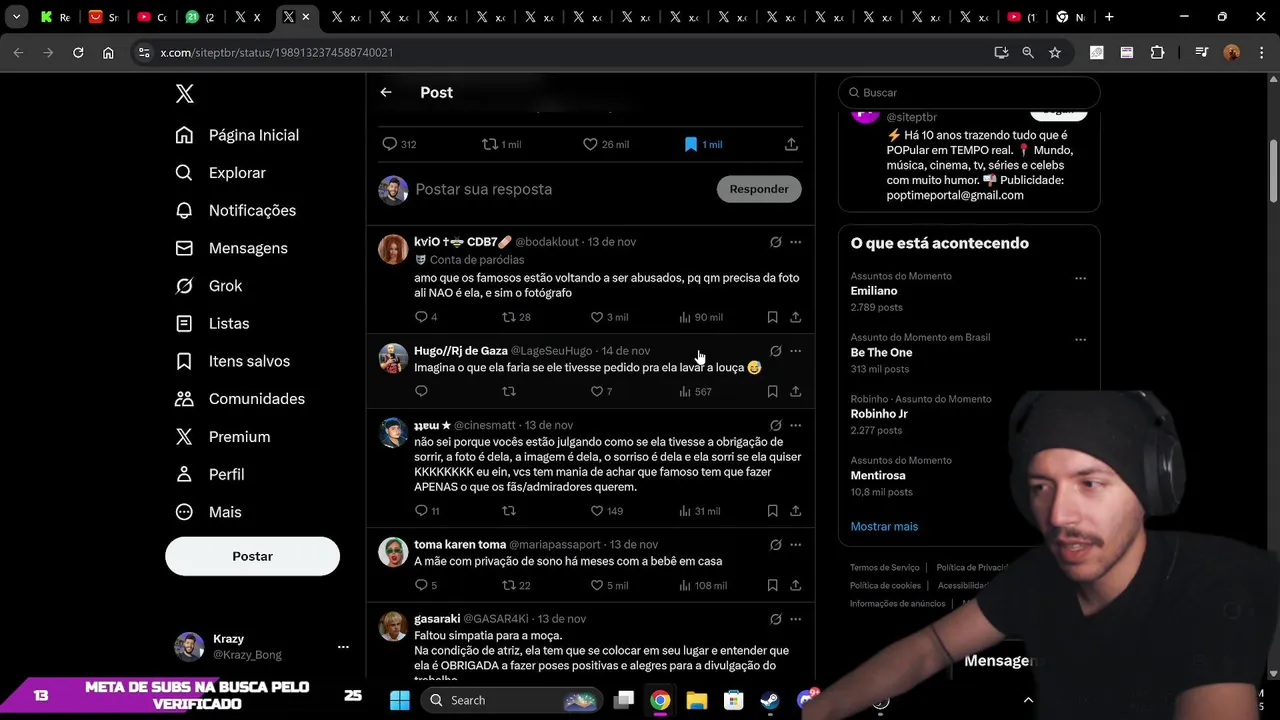Open Comunidades

pos(240,399)
